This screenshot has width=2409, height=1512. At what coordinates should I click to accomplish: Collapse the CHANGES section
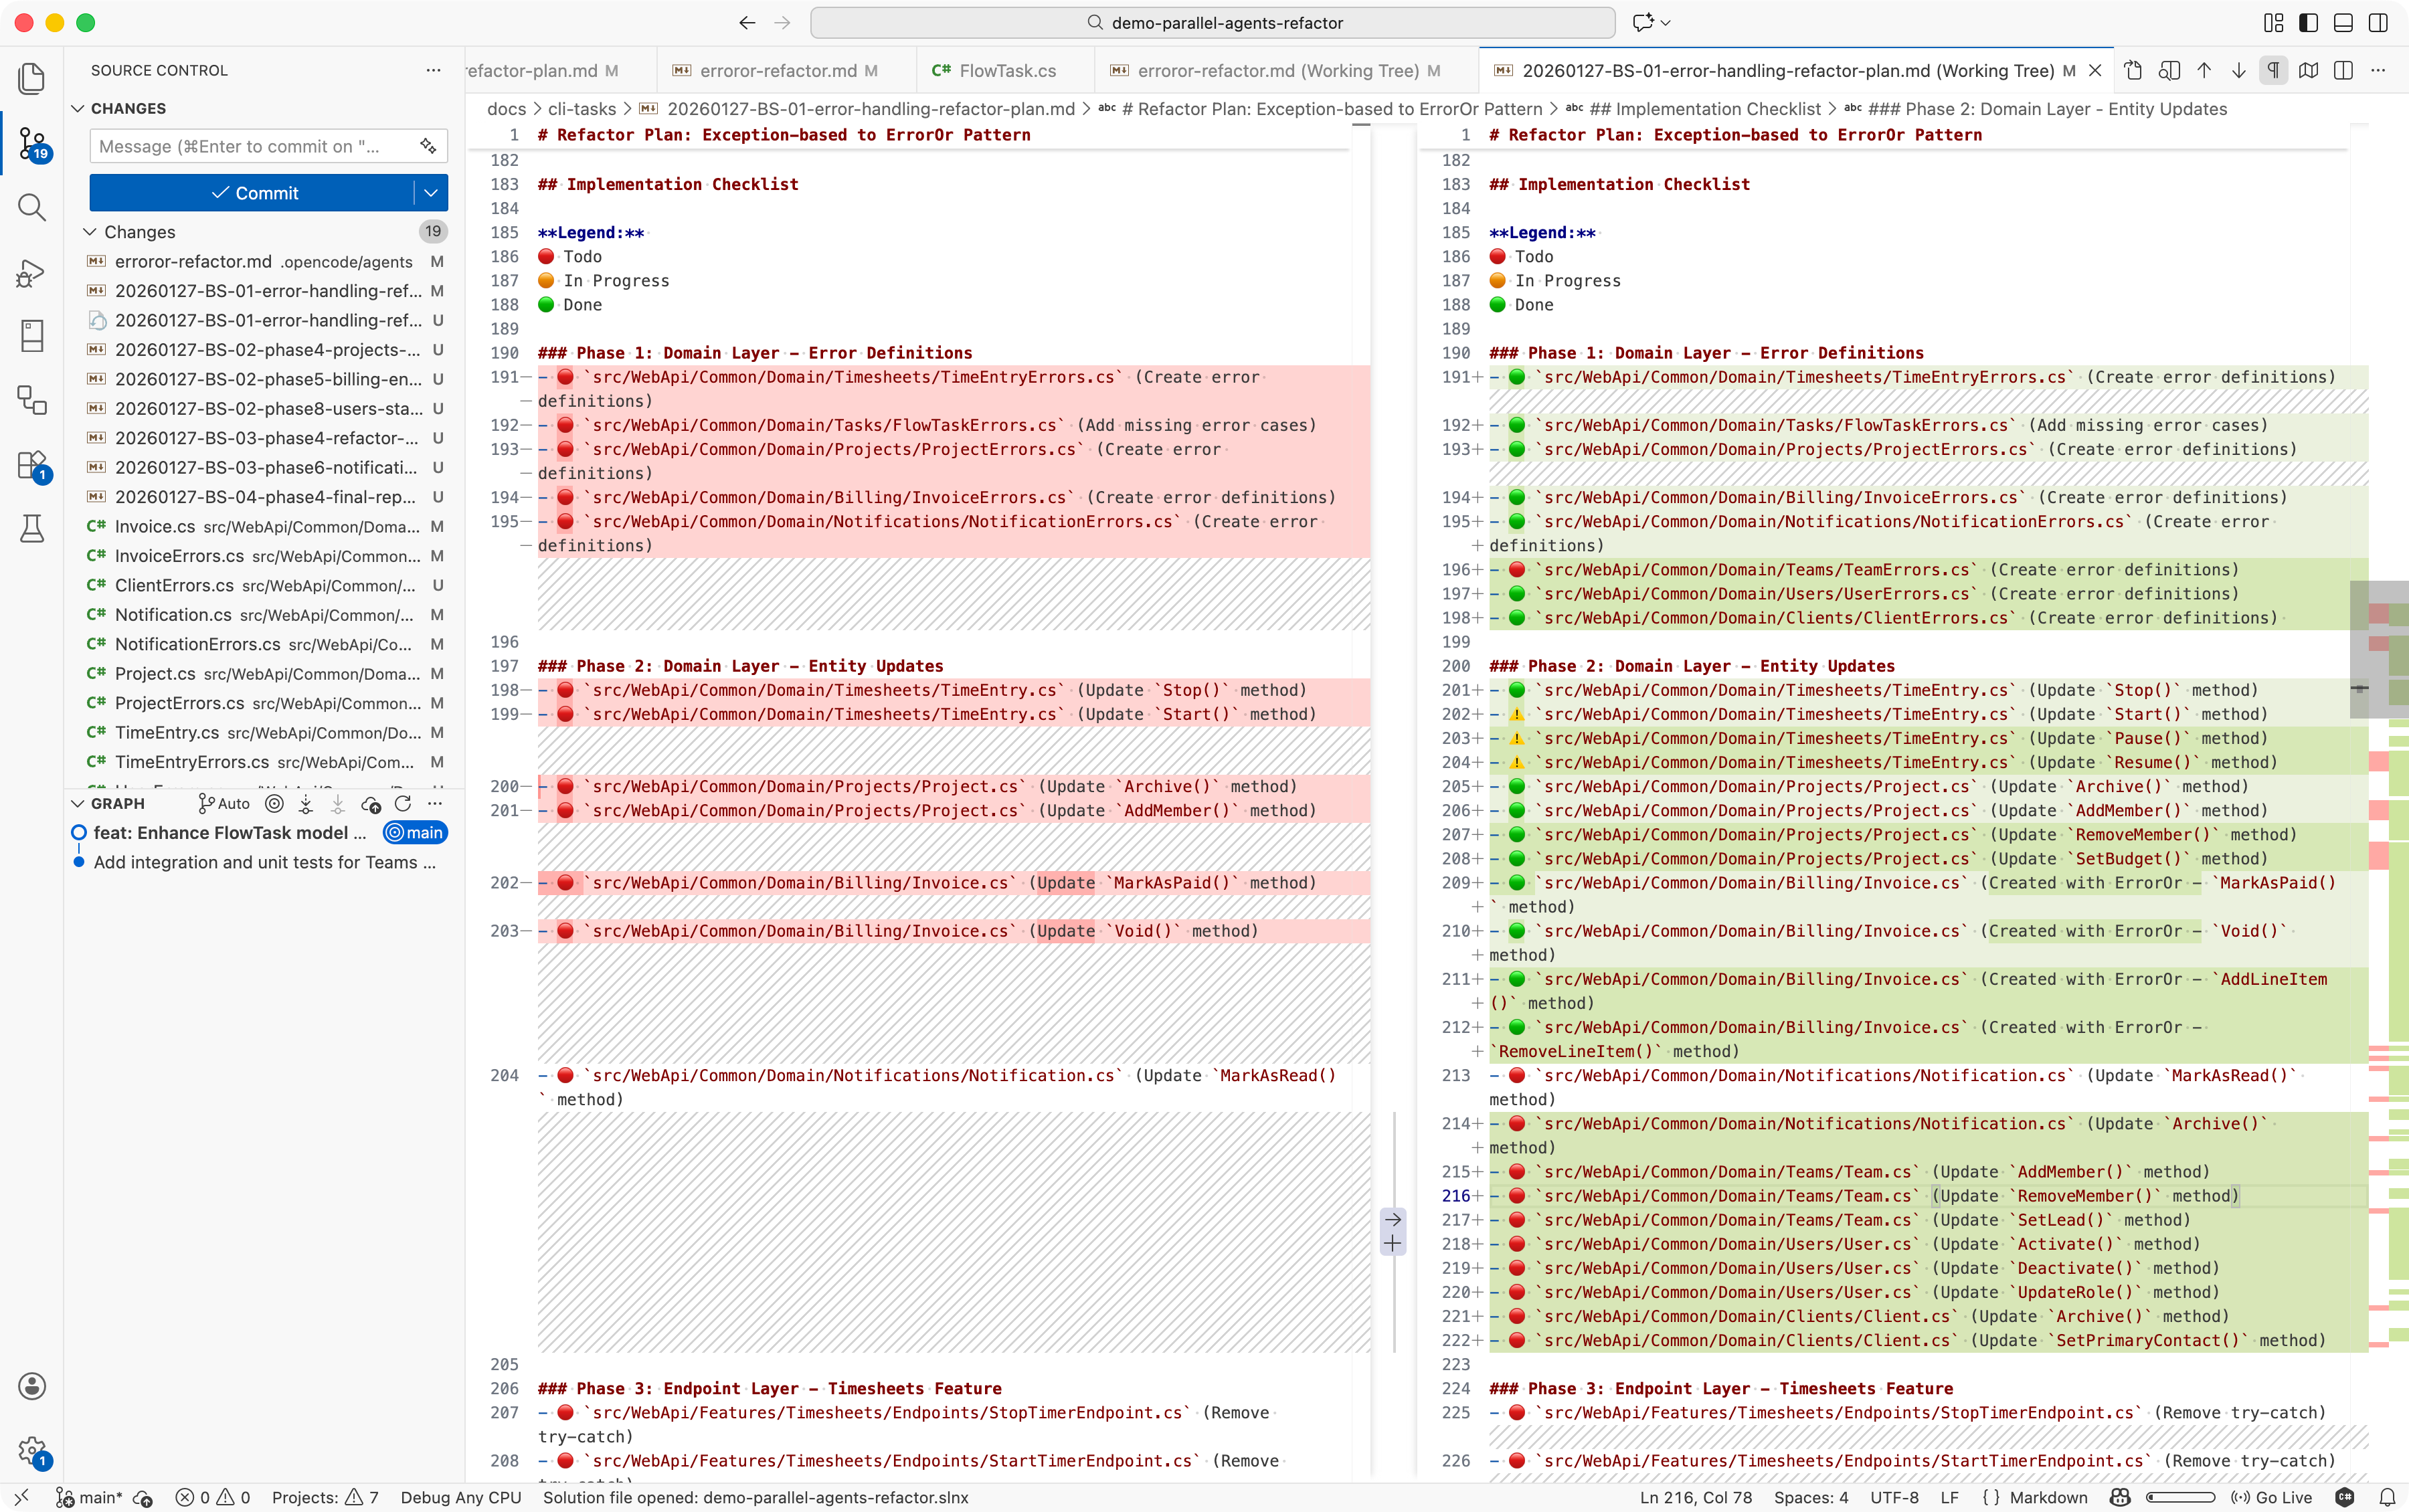click(78, 108)
